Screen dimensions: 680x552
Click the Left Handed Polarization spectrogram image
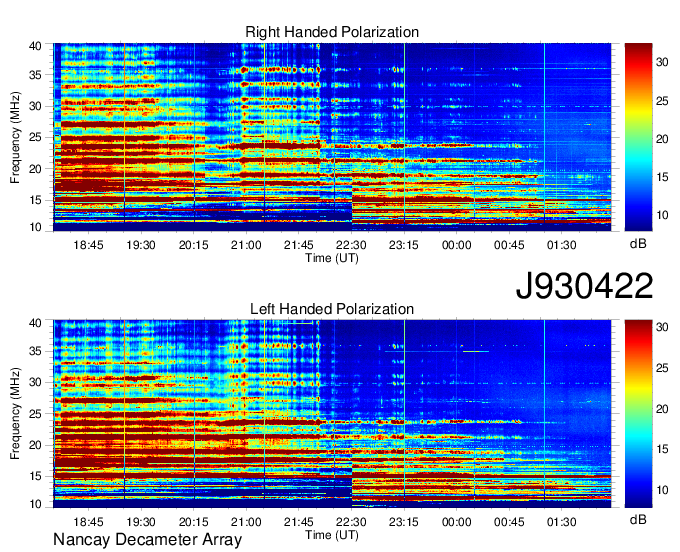pyautogui.click(x=332, y=414)
